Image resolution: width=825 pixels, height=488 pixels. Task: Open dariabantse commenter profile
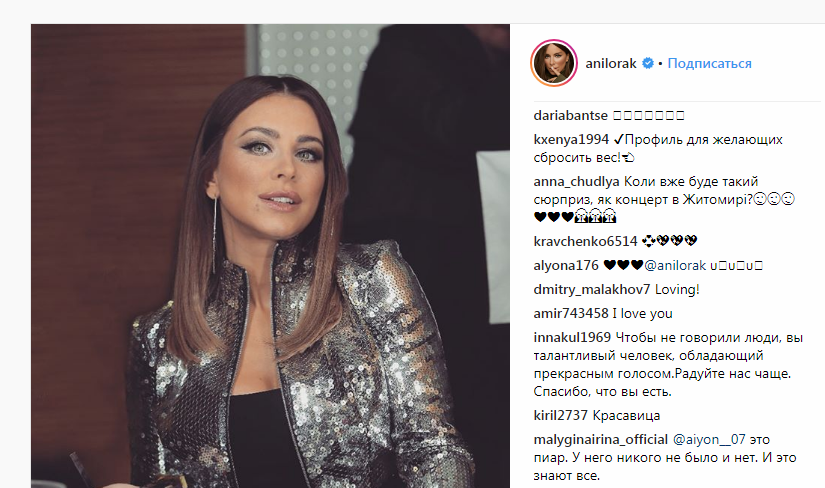tap(570, 115)
